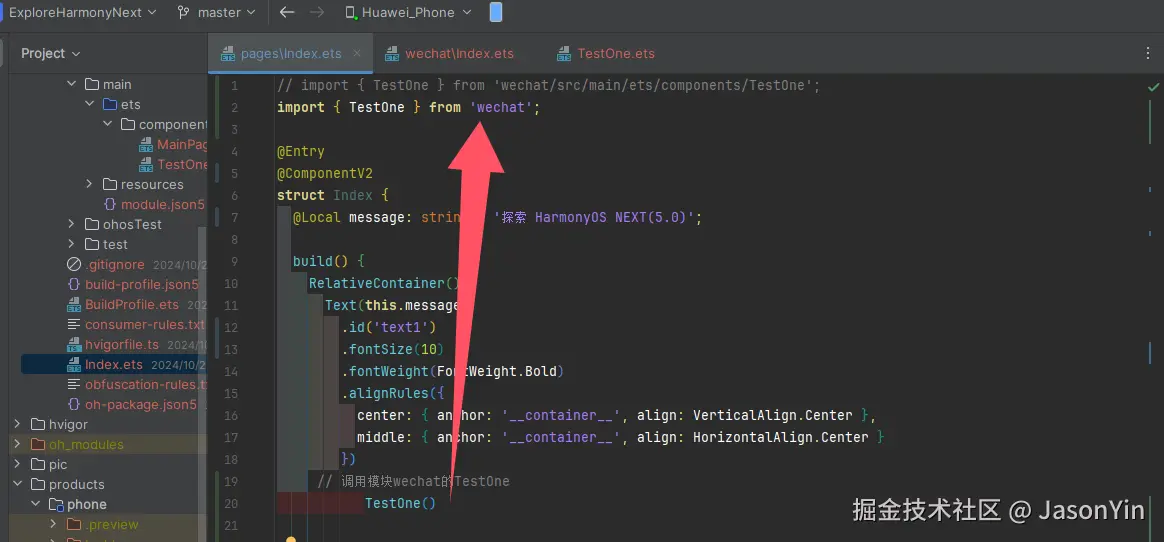Screen dimensions: 1164x542
Task: Click the @ComponentV2 decorator text
Action: pos(324,174)
